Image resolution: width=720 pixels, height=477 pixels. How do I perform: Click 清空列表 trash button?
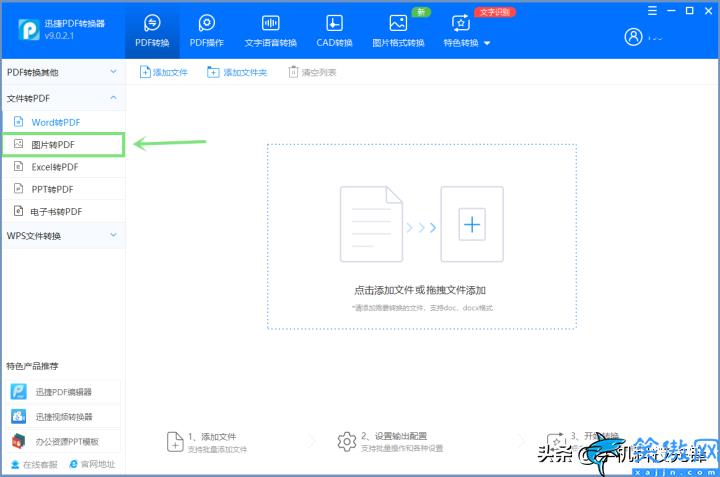pos(312,72)
